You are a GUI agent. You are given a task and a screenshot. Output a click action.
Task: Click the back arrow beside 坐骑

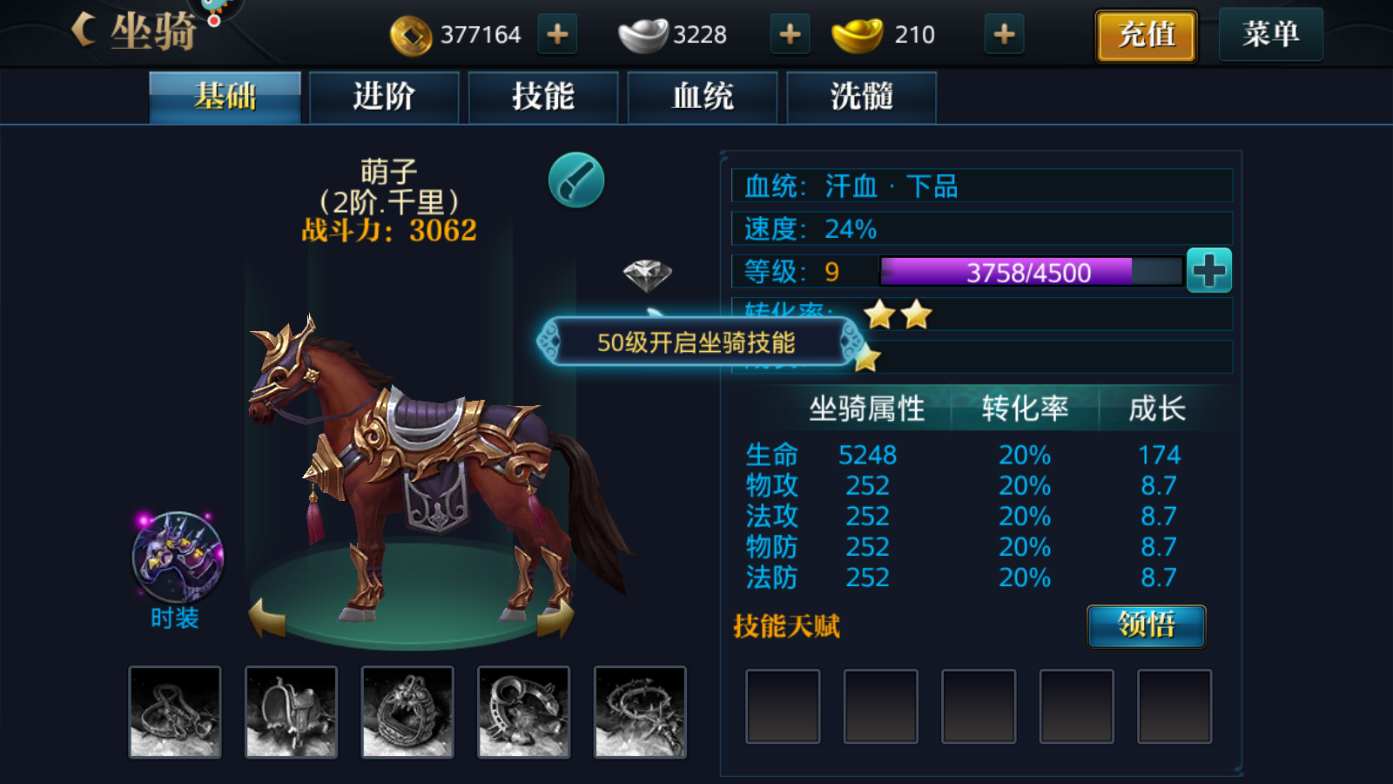[84, 30]
